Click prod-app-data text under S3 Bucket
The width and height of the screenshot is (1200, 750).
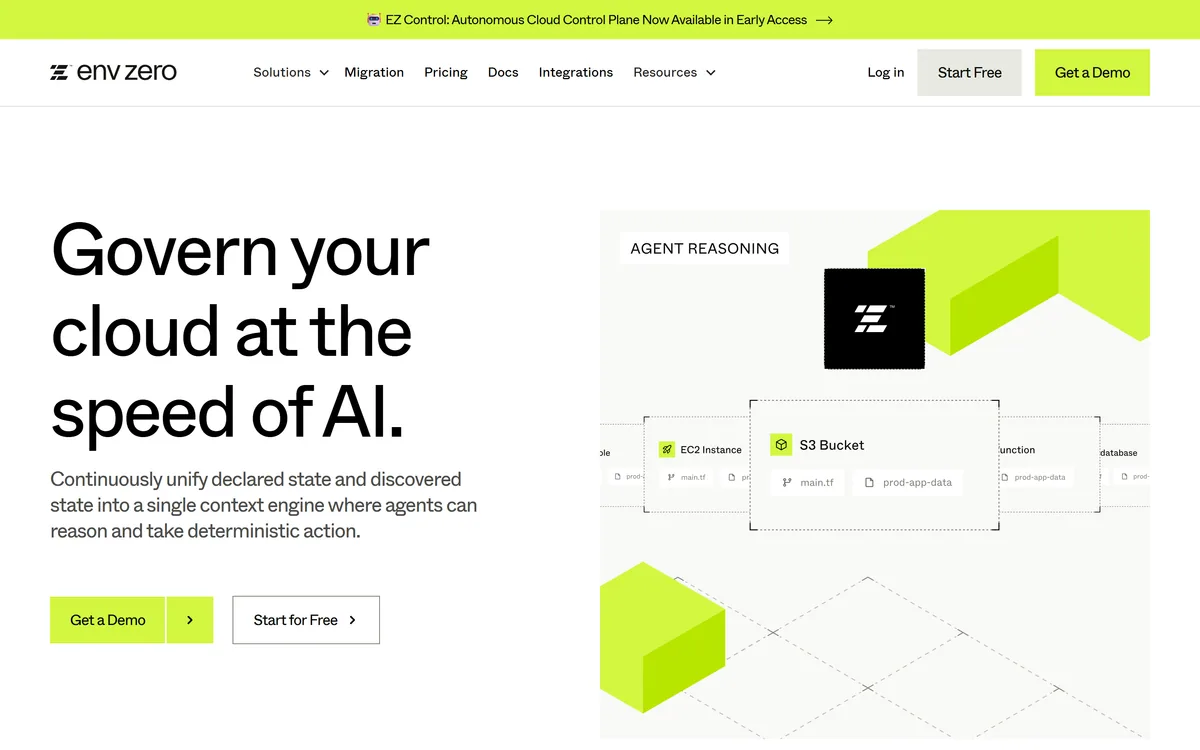coord(917,482)
